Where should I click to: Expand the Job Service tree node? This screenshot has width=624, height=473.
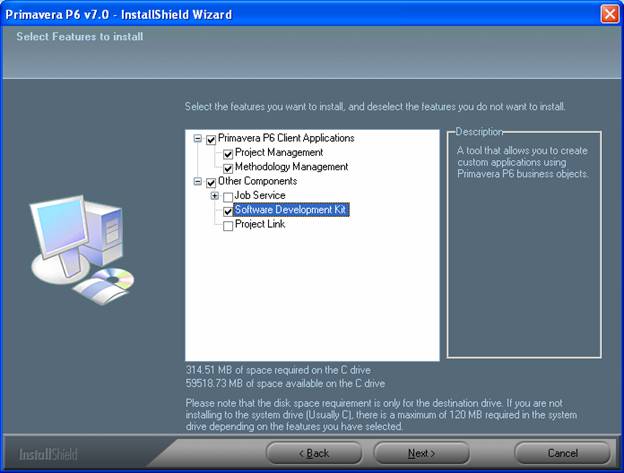coord(214,196)
